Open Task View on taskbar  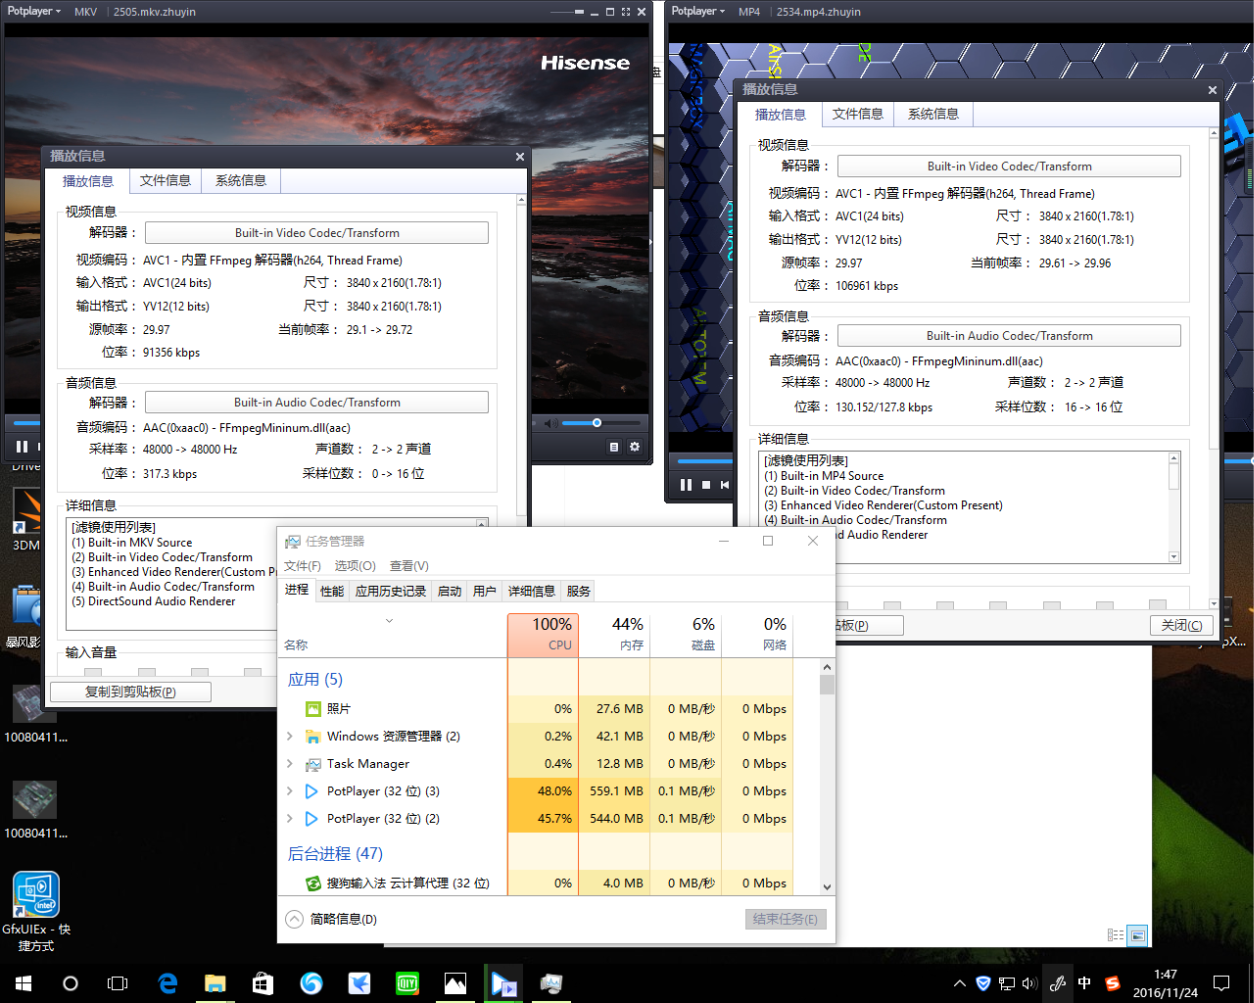pyautogui.click(x=118, y=983)
